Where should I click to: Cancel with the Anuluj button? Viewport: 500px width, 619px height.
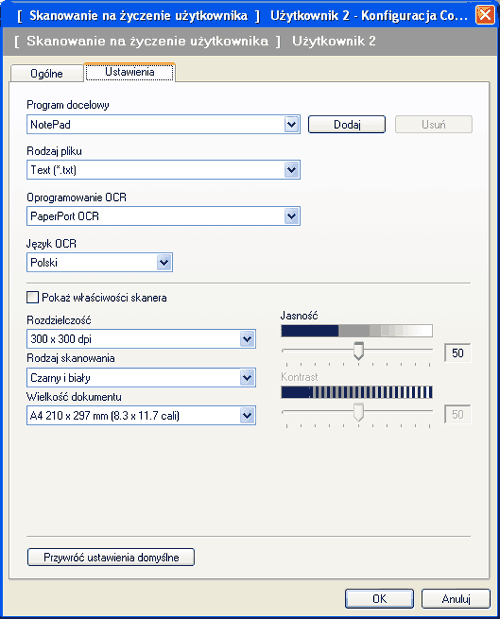click(x=456, y=599)
